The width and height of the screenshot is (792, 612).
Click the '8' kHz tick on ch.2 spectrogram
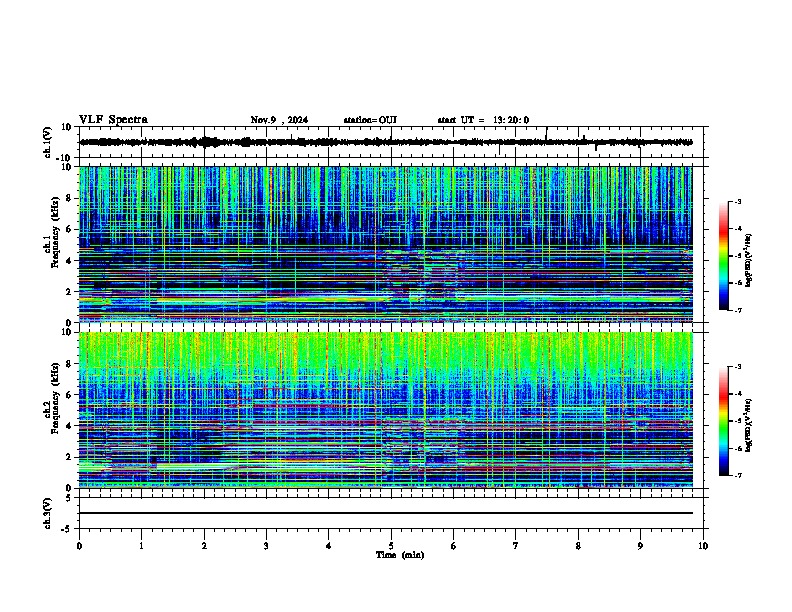(x=69, y=364)
